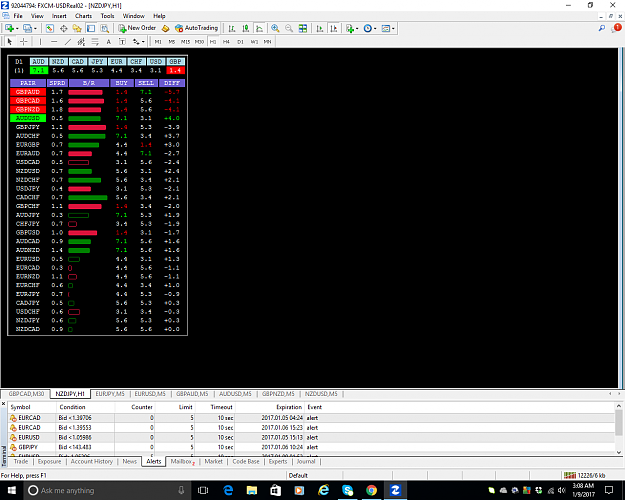Launch the MetaEditor
Viewport: 625px width, 500px height.
click(165, 28)
